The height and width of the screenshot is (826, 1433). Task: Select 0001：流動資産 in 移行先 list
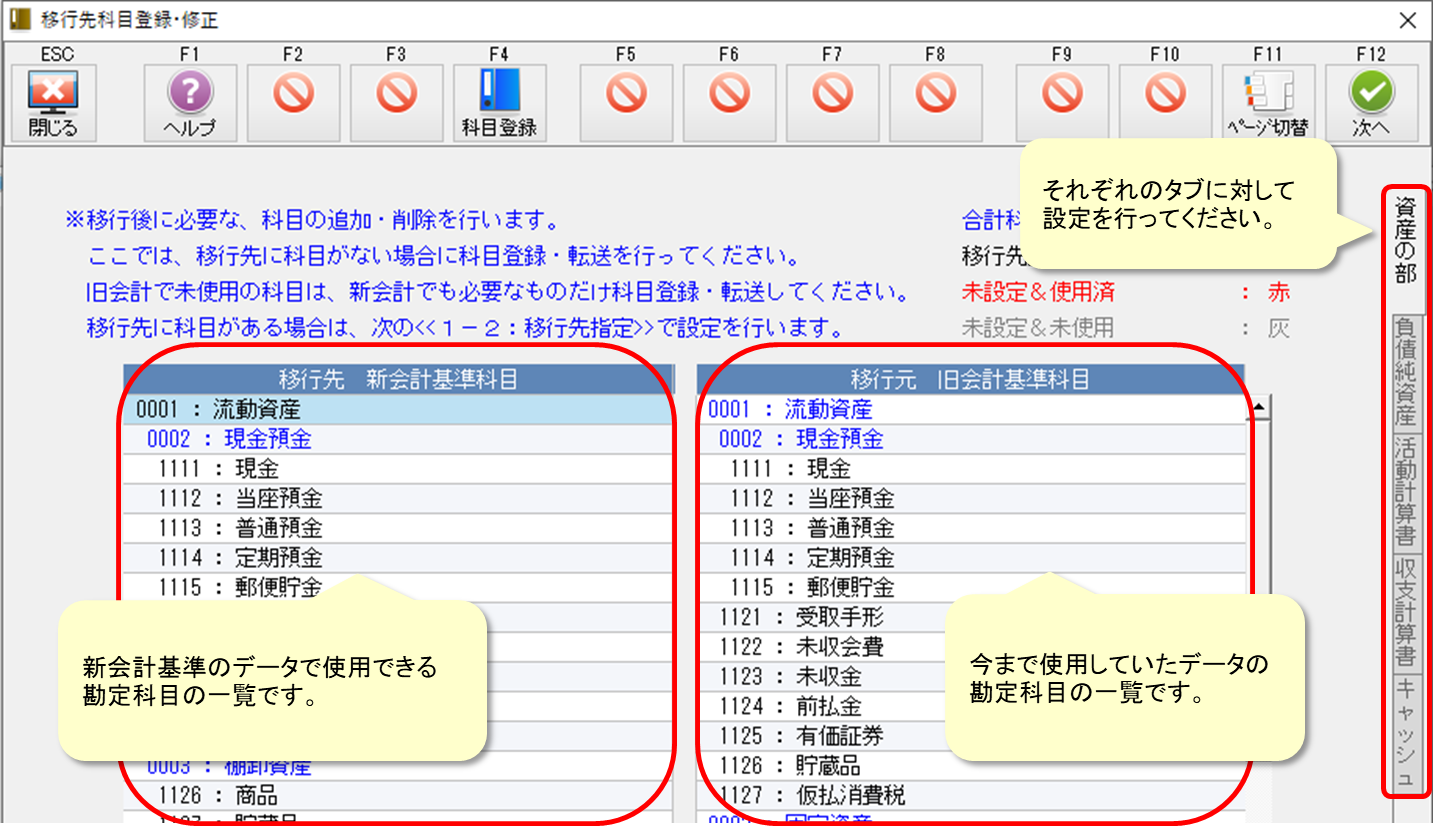[397, 409]
